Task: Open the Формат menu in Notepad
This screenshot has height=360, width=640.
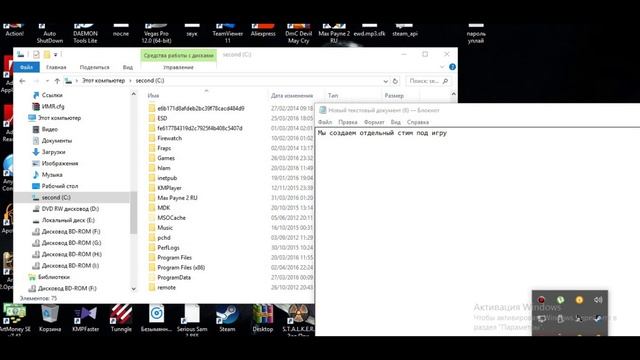Action: (374, 122)
